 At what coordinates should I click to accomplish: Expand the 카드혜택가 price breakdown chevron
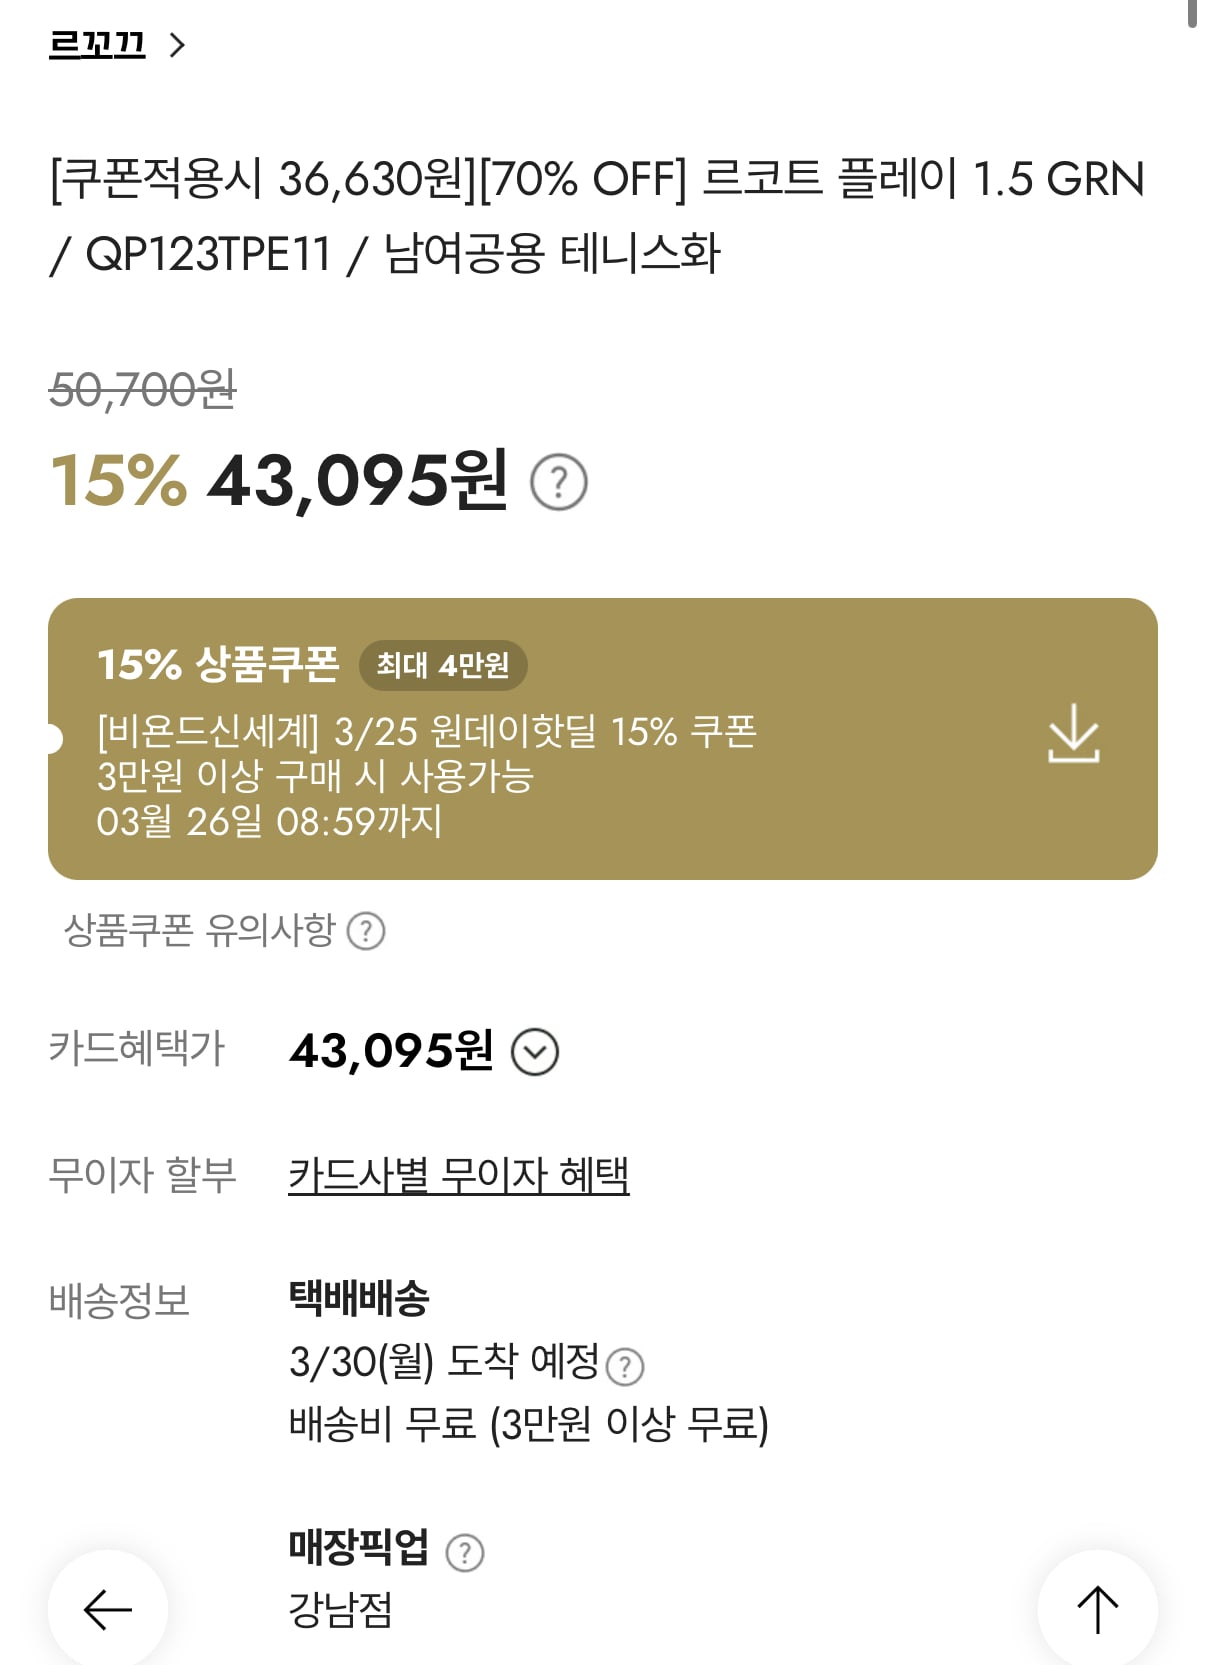click(536, 1050)
